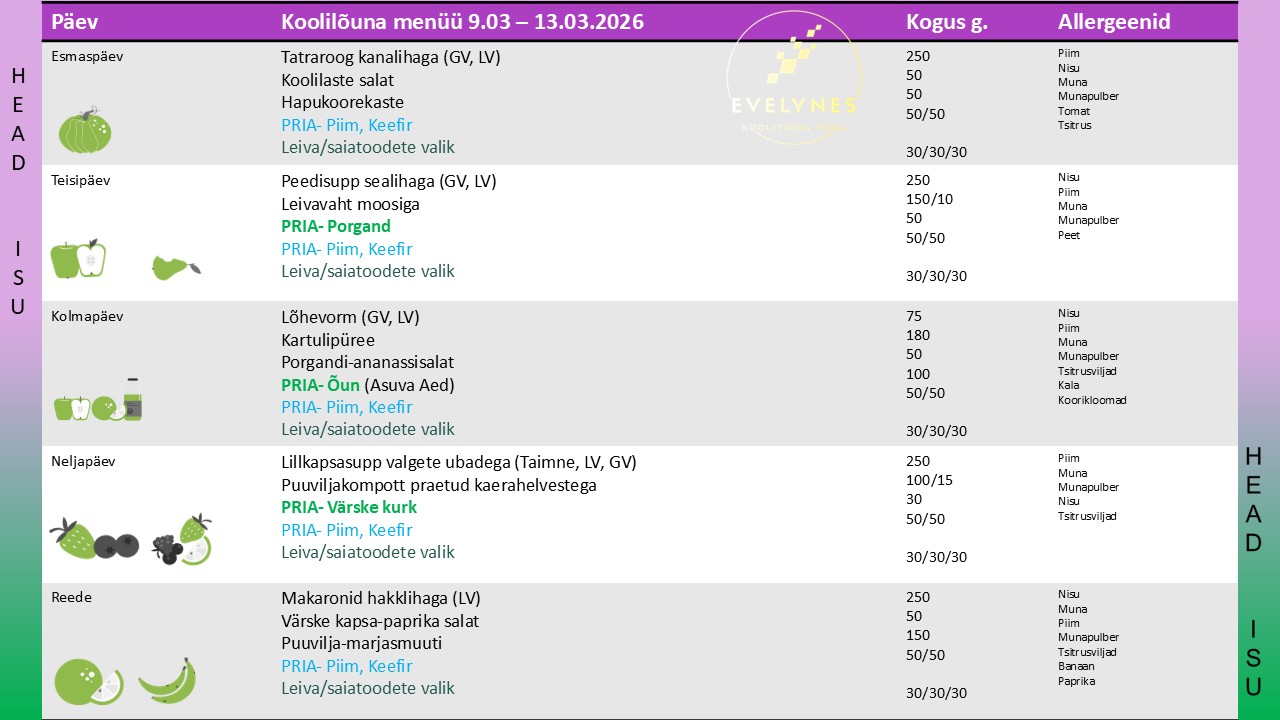Open the PRIA- Õun link
The height and width of the screenshot is (720, 1280).
click(320, 385)
